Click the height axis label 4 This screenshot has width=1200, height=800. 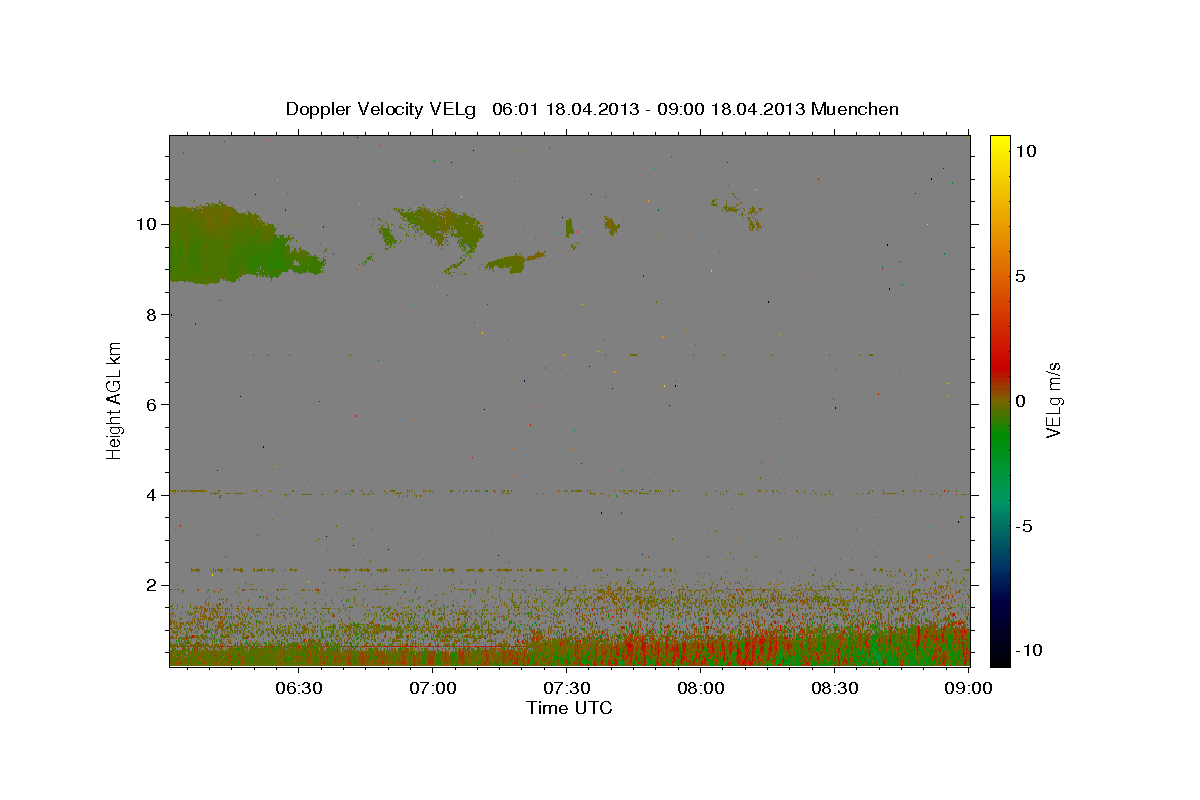[152, 495]
